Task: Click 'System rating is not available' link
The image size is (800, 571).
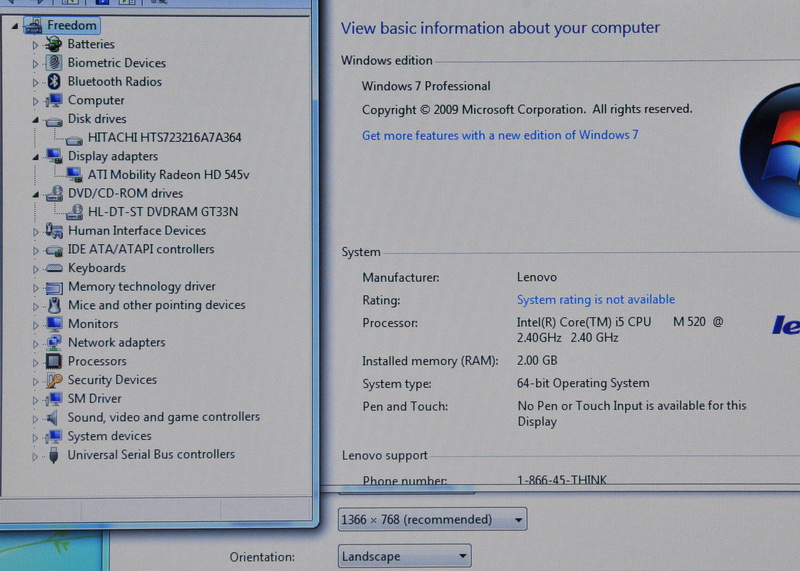Action: pyautogui.click(x=595, y=300)
